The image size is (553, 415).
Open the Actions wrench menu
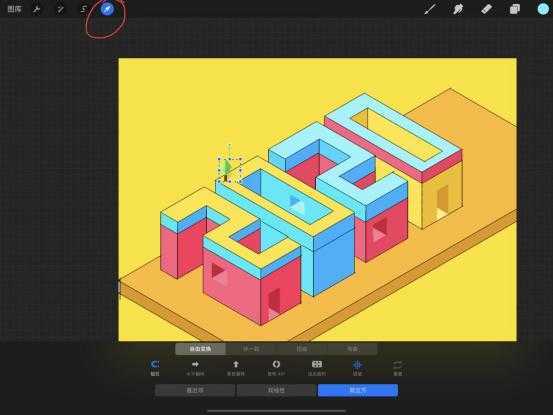click(36, 9)
